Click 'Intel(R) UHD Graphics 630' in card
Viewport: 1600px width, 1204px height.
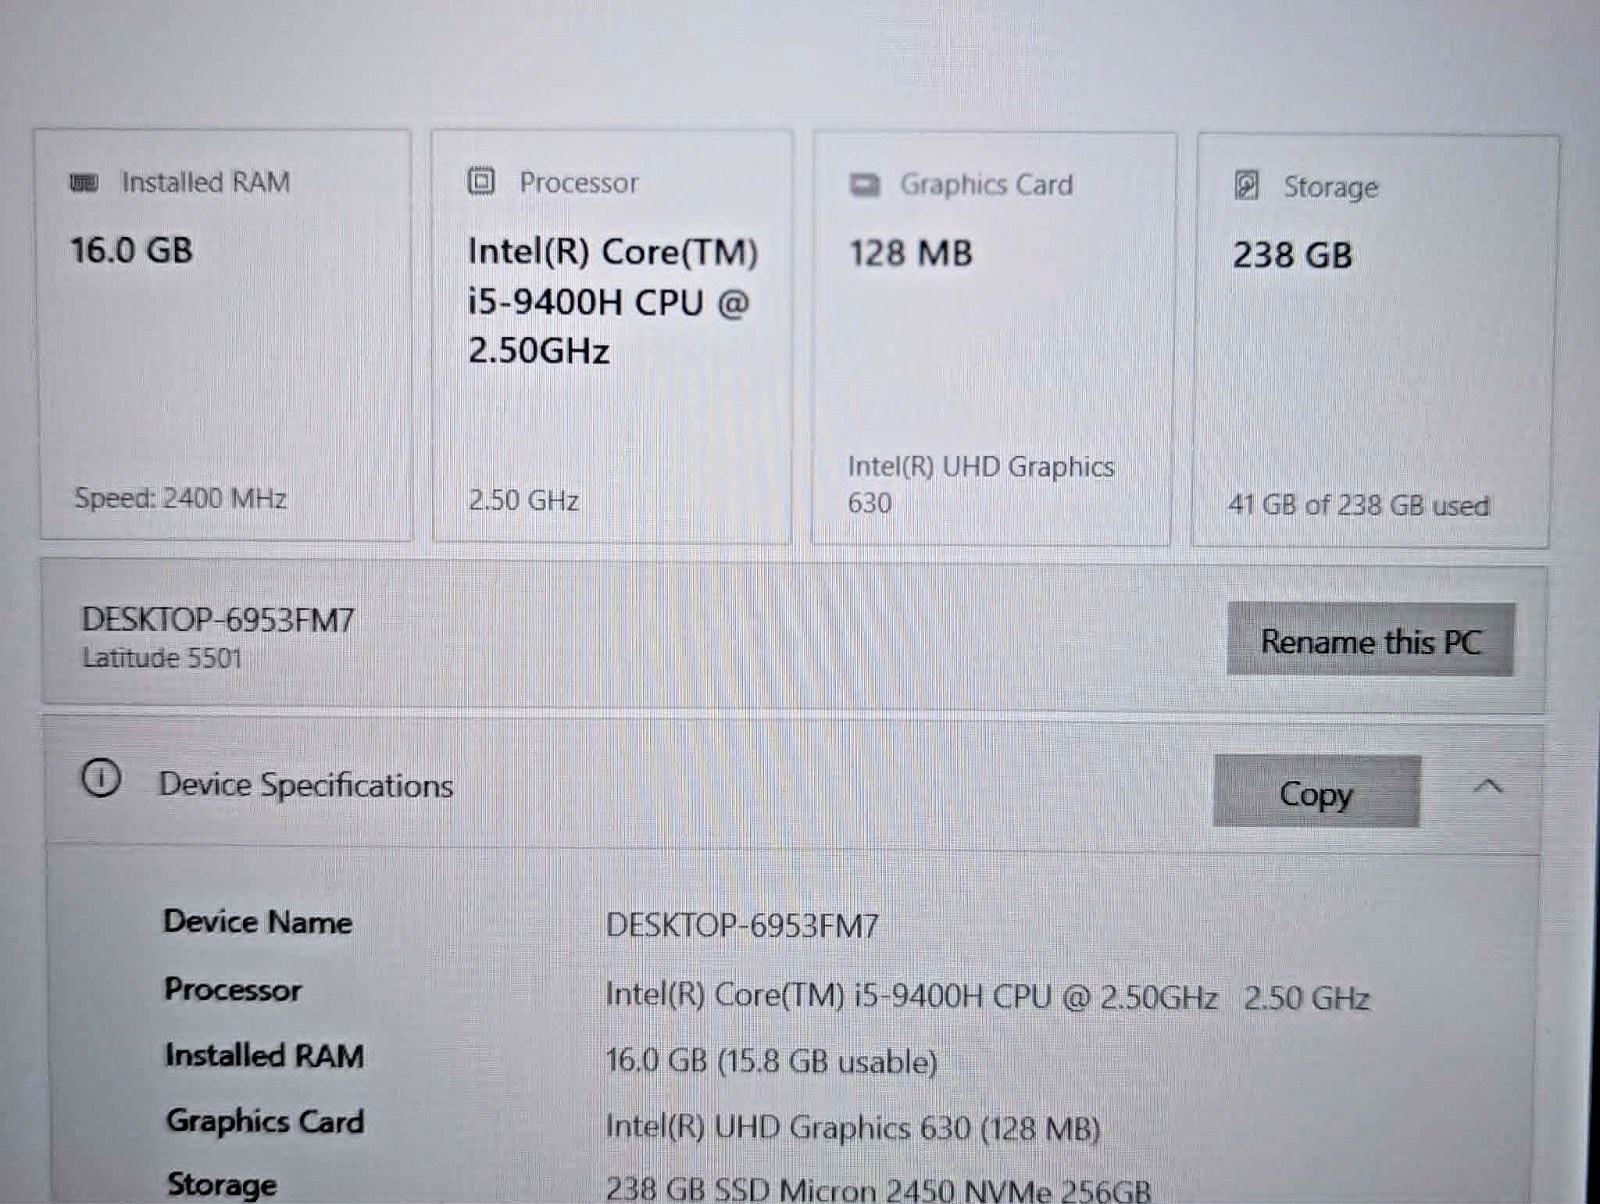pyautogui.click(x=981, y=484)
